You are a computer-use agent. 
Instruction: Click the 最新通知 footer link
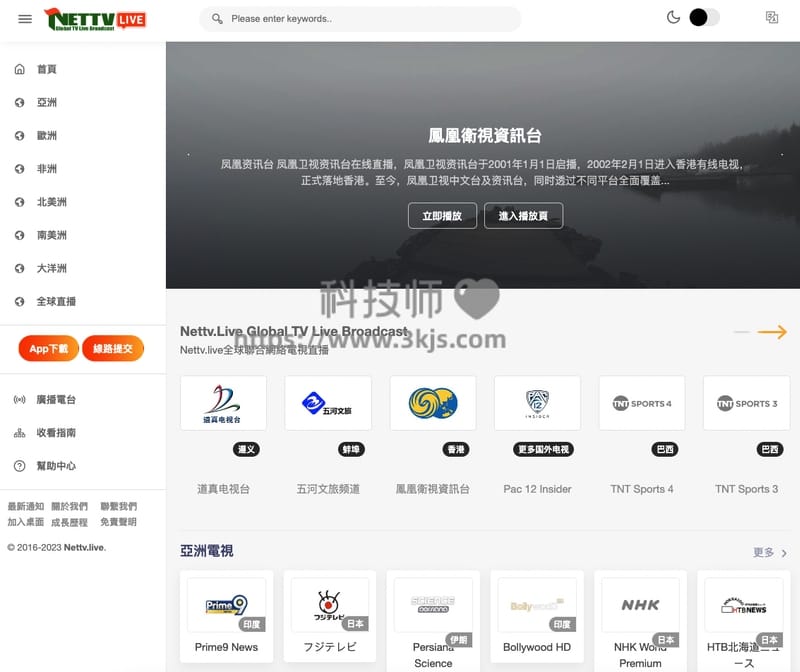click(x=26, y=506)
